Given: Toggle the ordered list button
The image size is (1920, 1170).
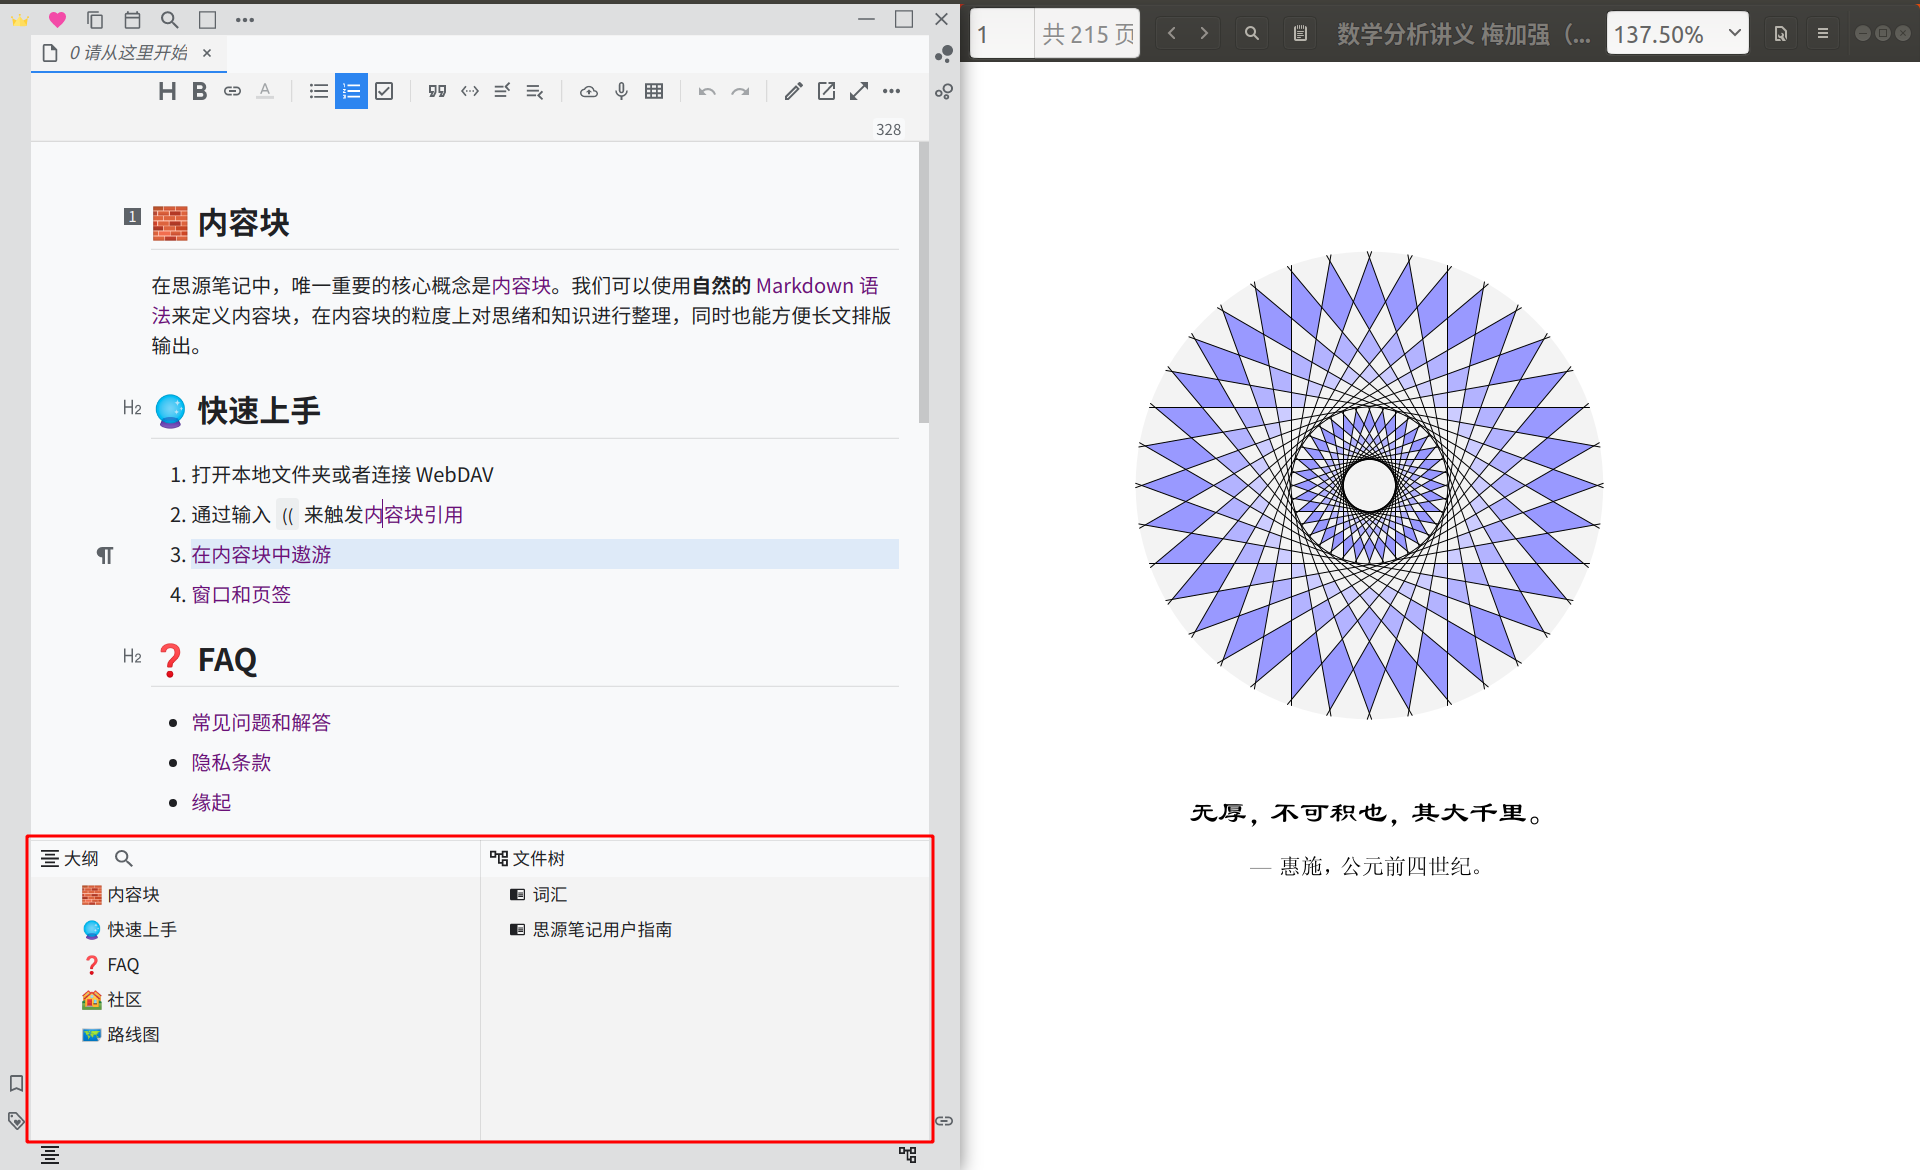Looking at the screenshot, I should [x=351, y=91].
